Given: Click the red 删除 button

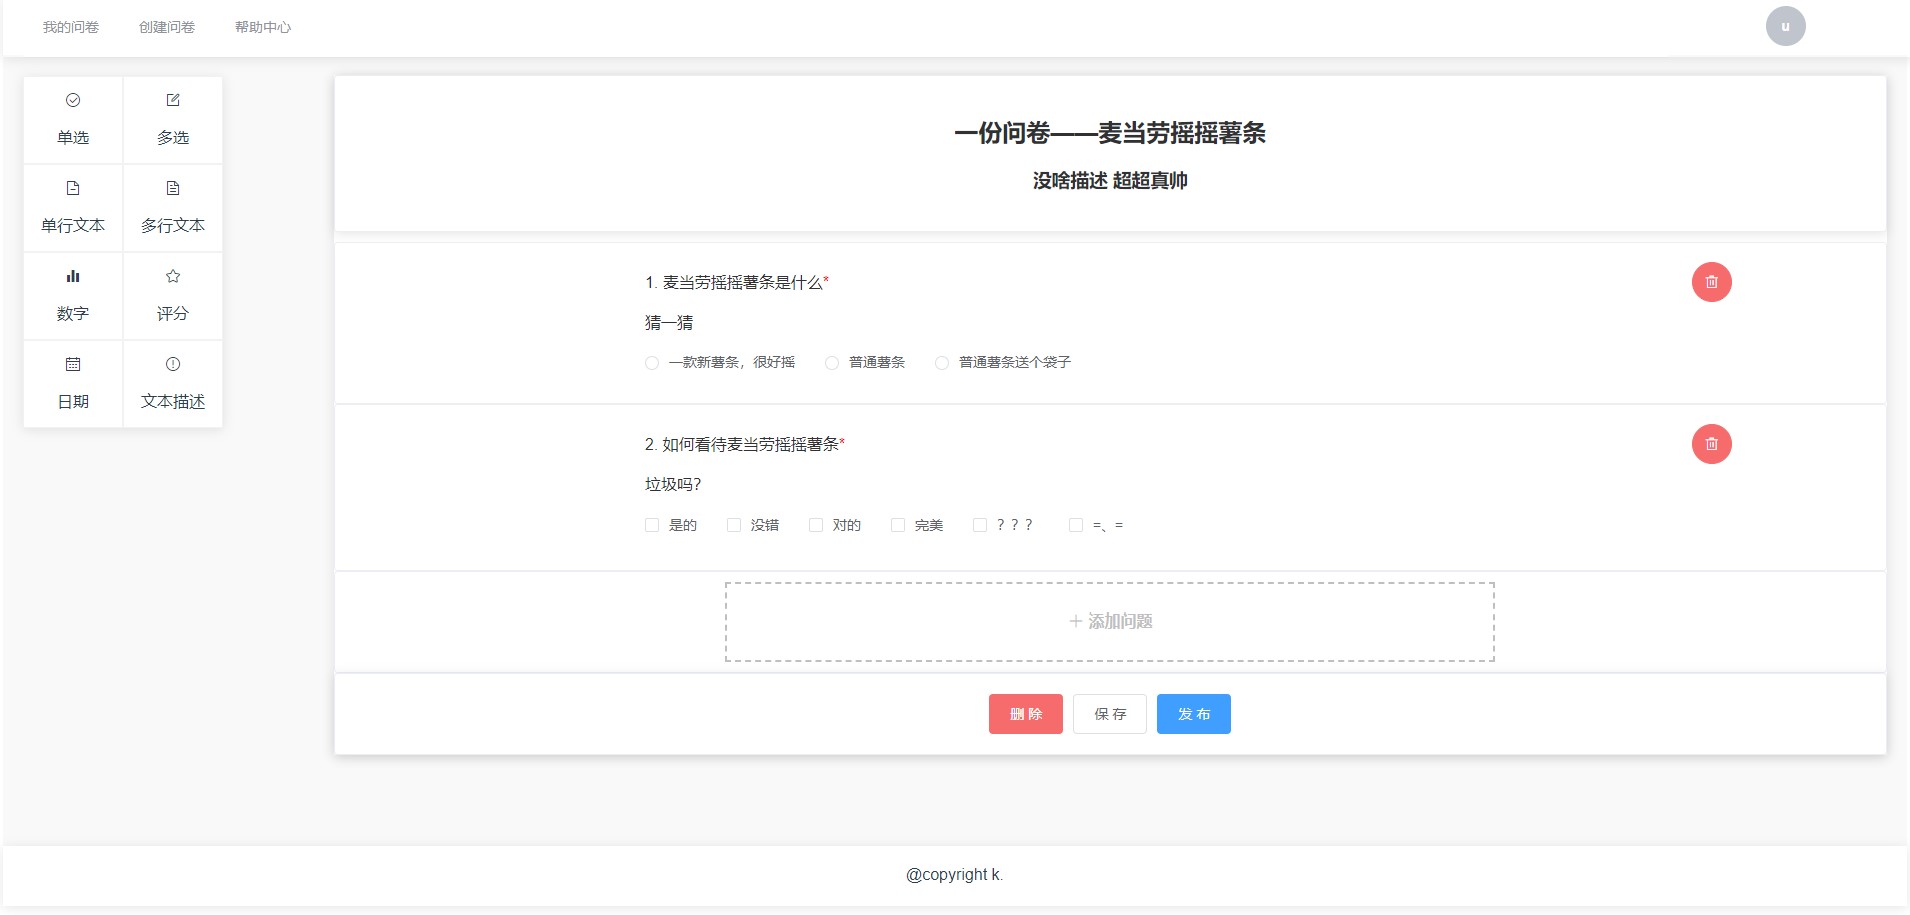Looking at the screenshot, I should (1026, 714).
